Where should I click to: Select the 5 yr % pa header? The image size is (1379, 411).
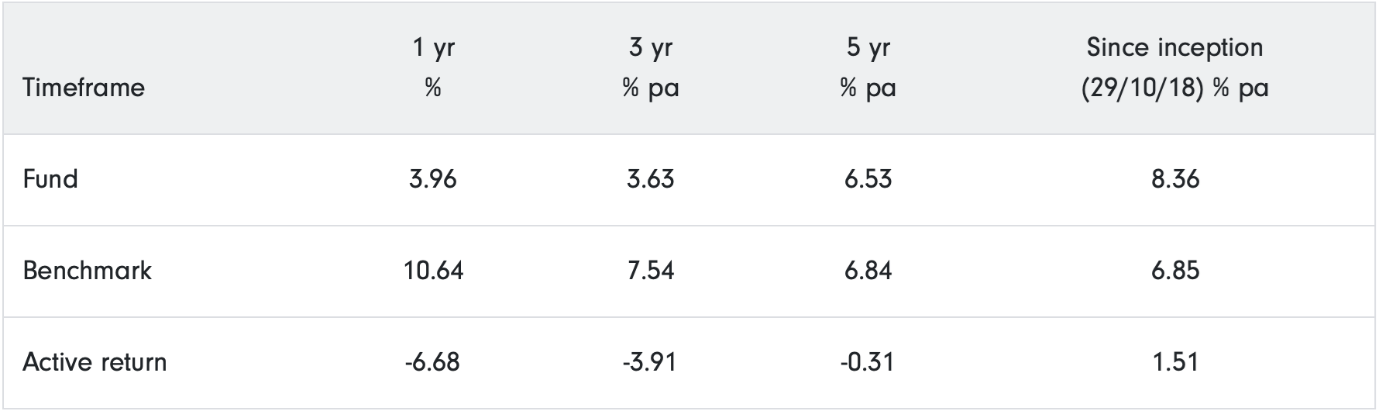tap(866, 68)
